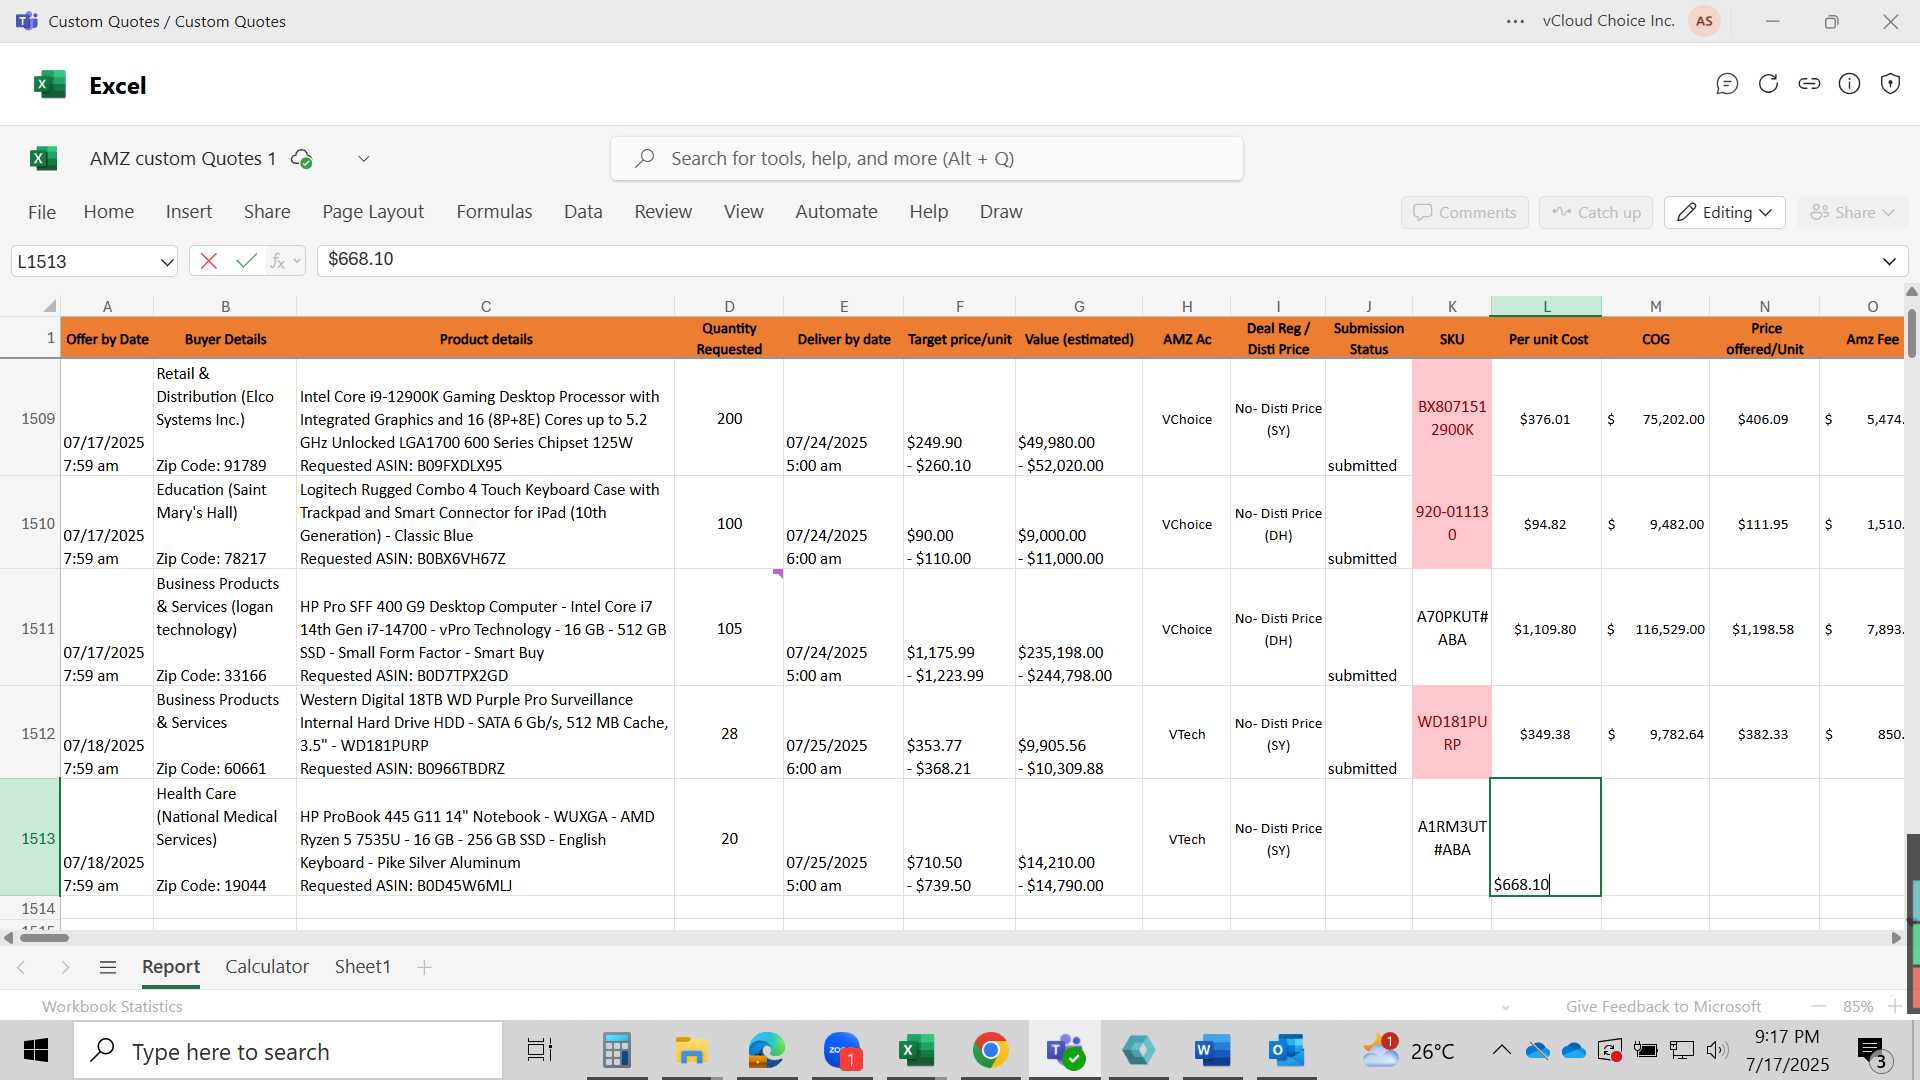
Task: Open Task View in taskbar
Action: coord(540,1051)
